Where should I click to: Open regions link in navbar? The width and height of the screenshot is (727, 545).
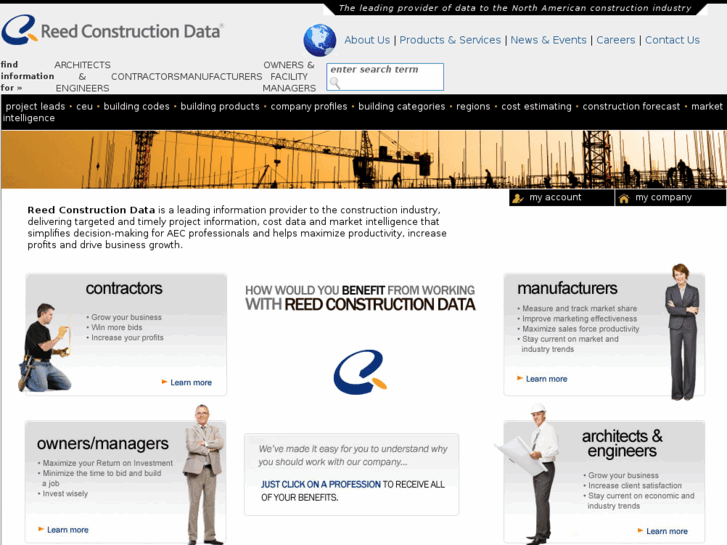(x=473, y=106)
